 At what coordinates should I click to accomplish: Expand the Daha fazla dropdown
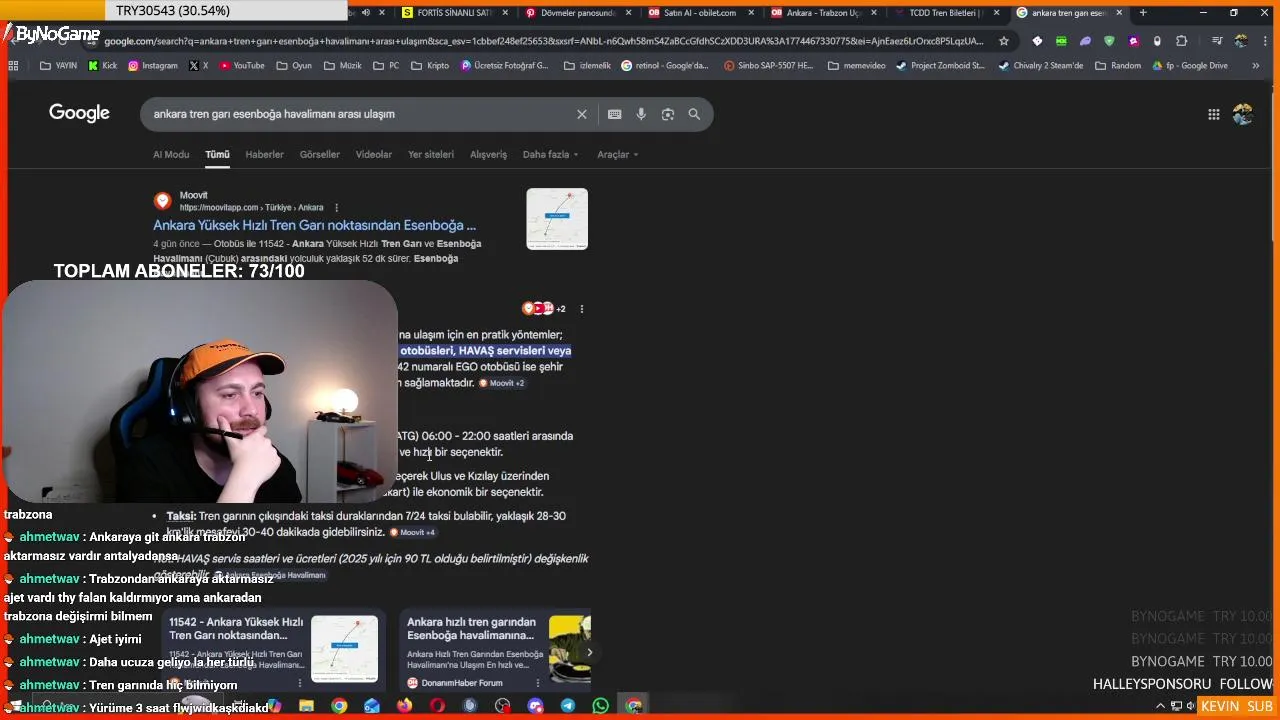click(x=550, y=155)
